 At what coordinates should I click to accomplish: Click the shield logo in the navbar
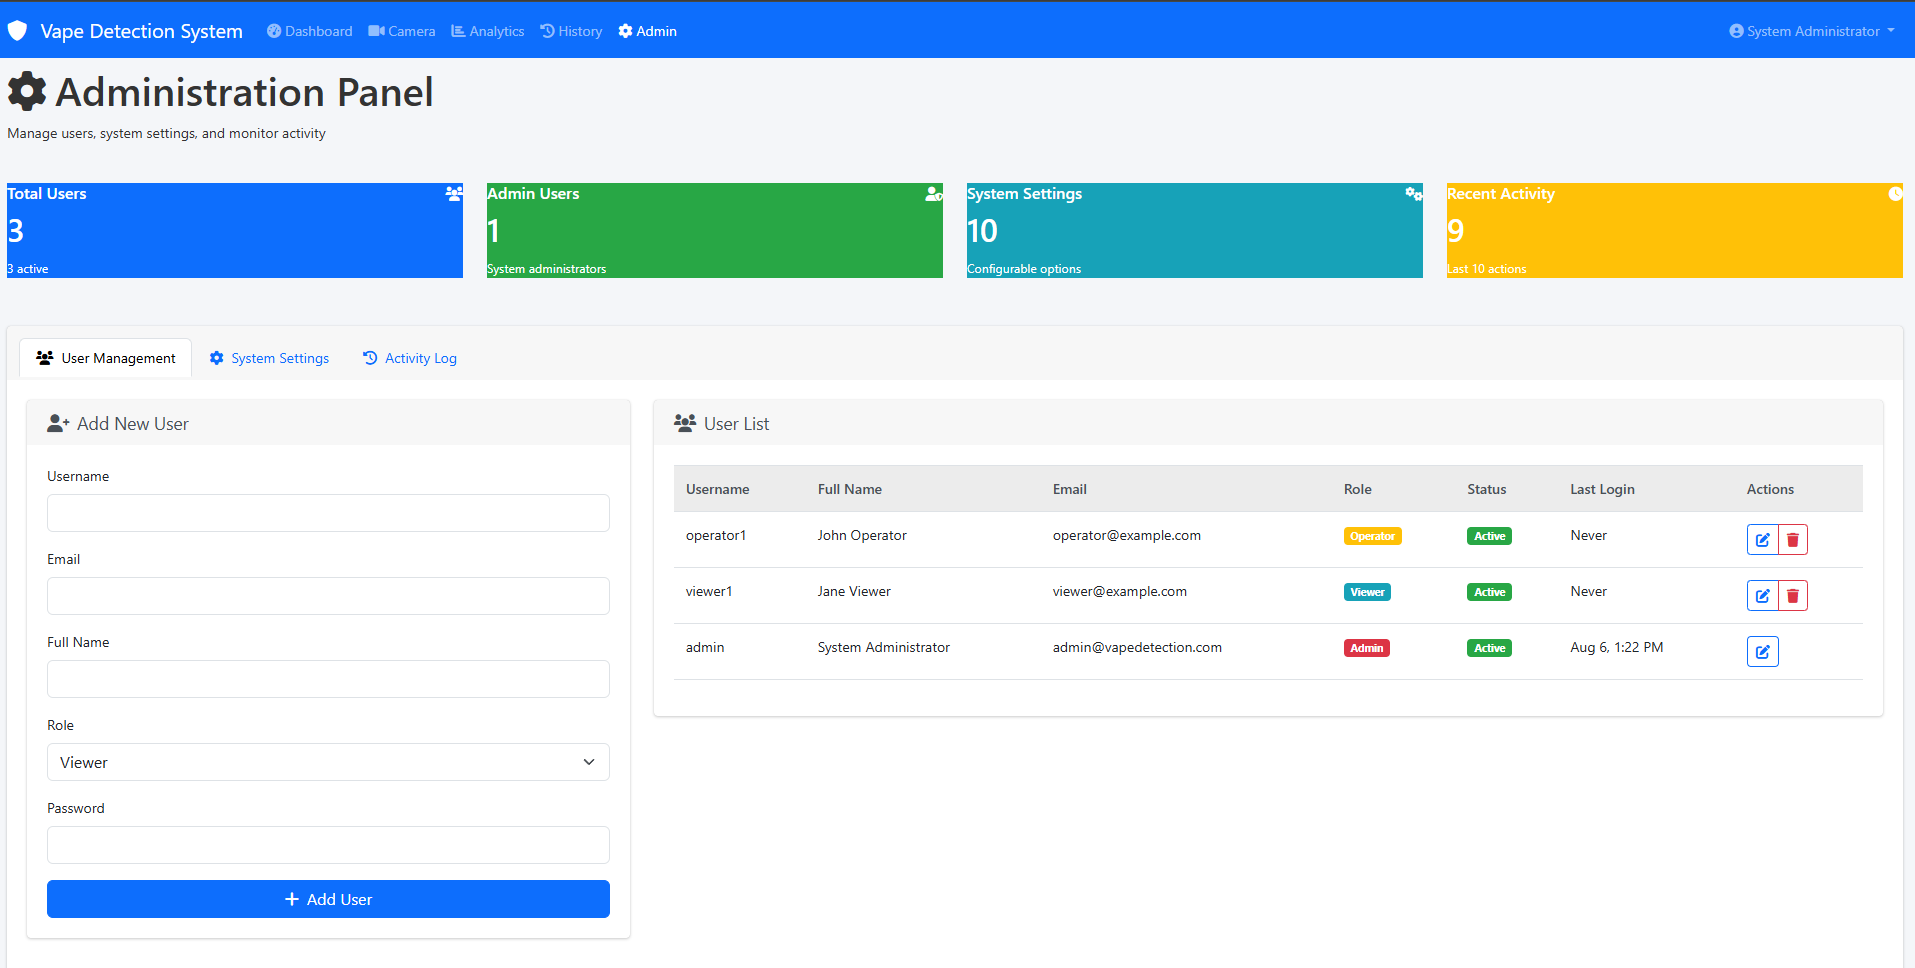[x=17, y=31]
